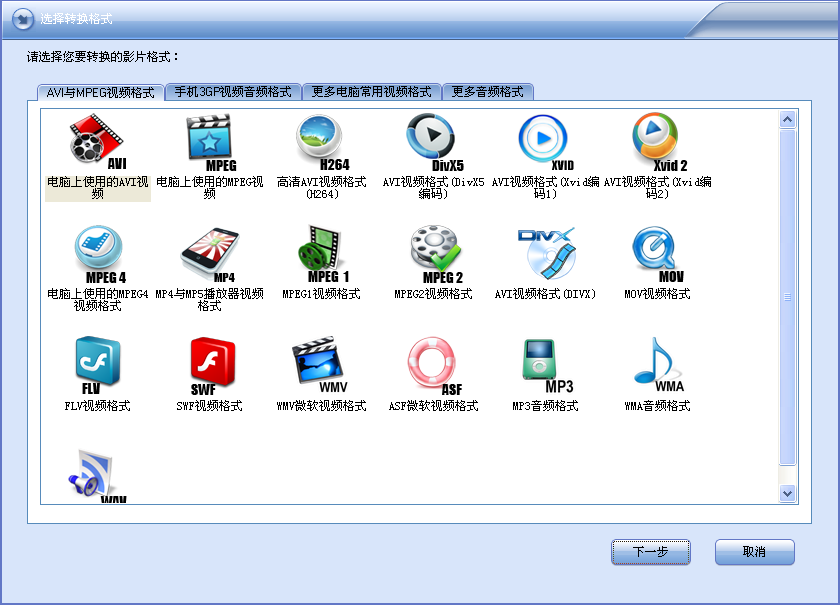Pick the MPEG 4 format icon
This screenshot has height=605, width=840.
pos(97,253)
